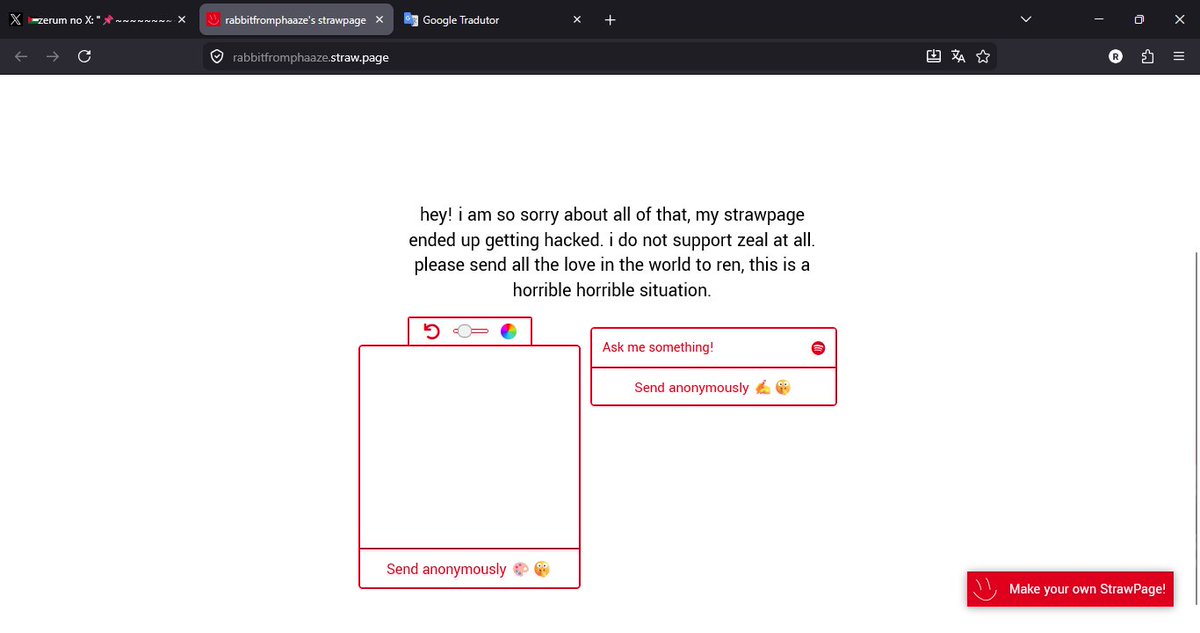This screenshot has width=1200, height=633.
Task: Click the install page download icon
Action: pyautogui.click(x=933, y=57)
